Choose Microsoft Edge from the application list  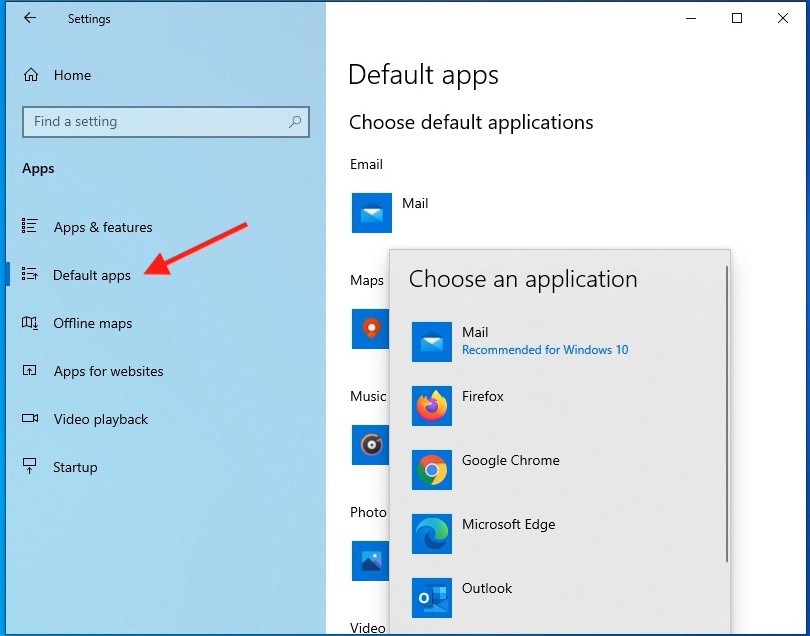(558, 534)
